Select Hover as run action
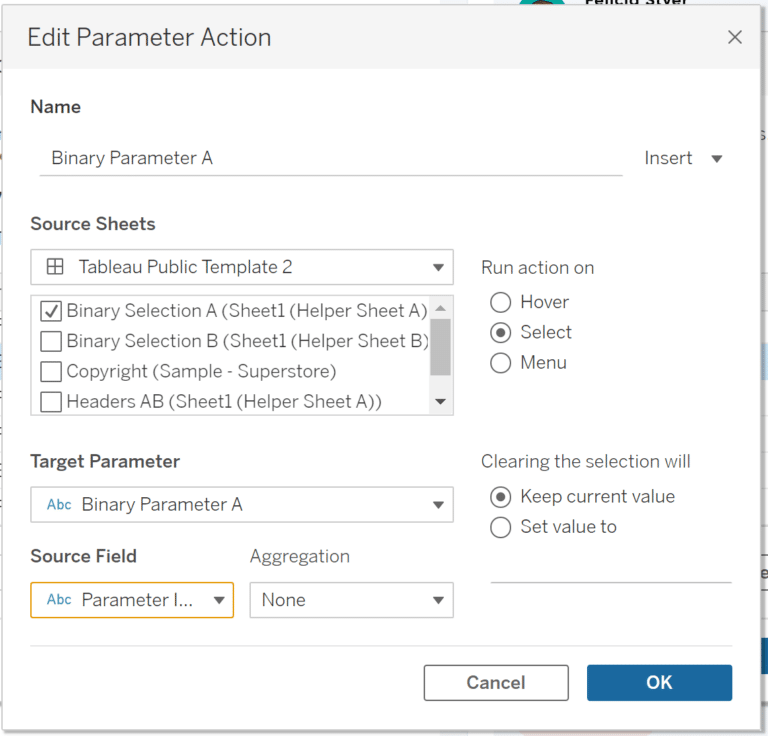The image size is (768, 736). pos(501,303)
